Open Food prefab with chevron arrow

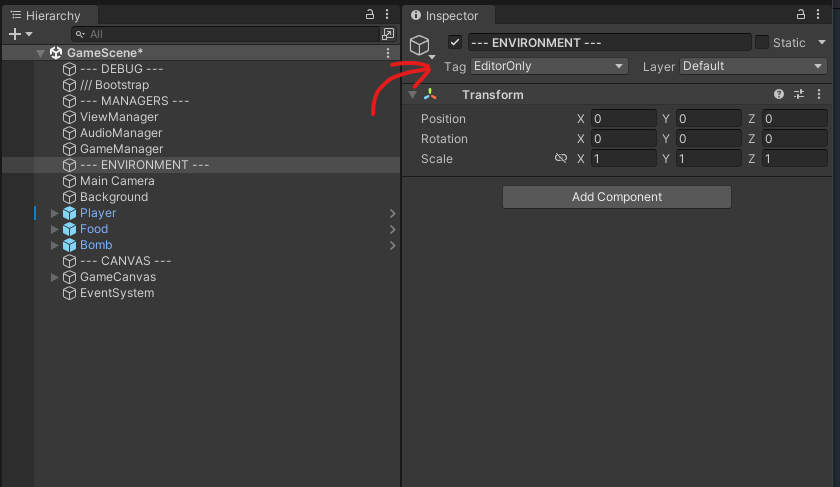(392, 229)
